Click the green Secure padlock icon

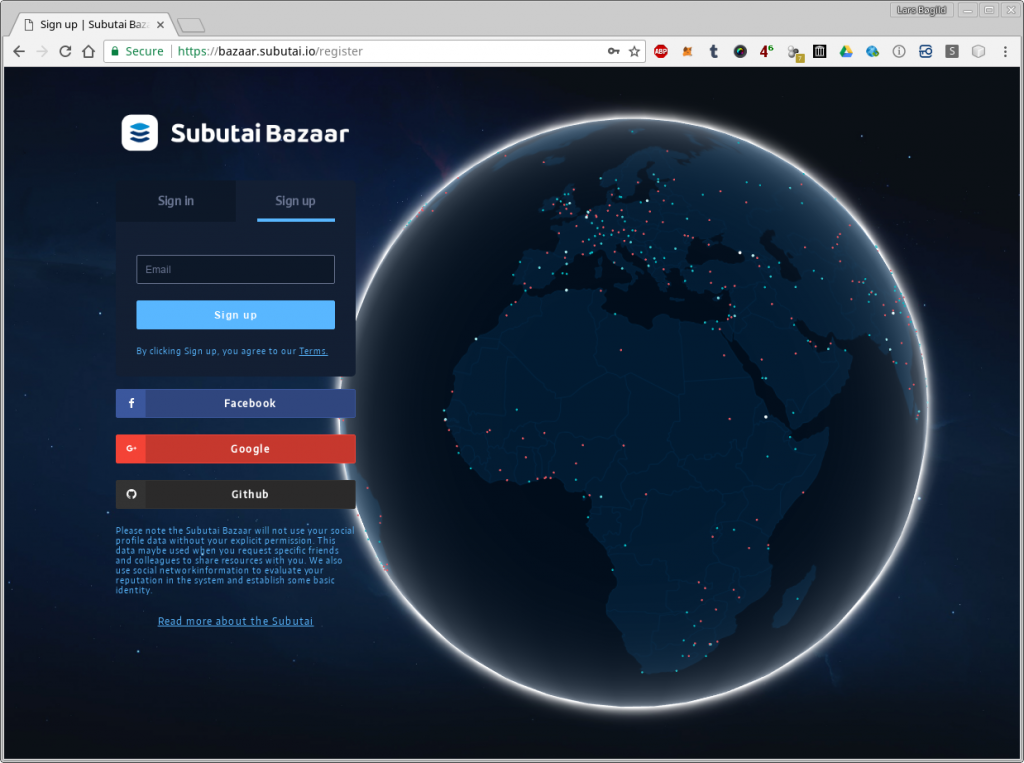(x=115, y=51)
